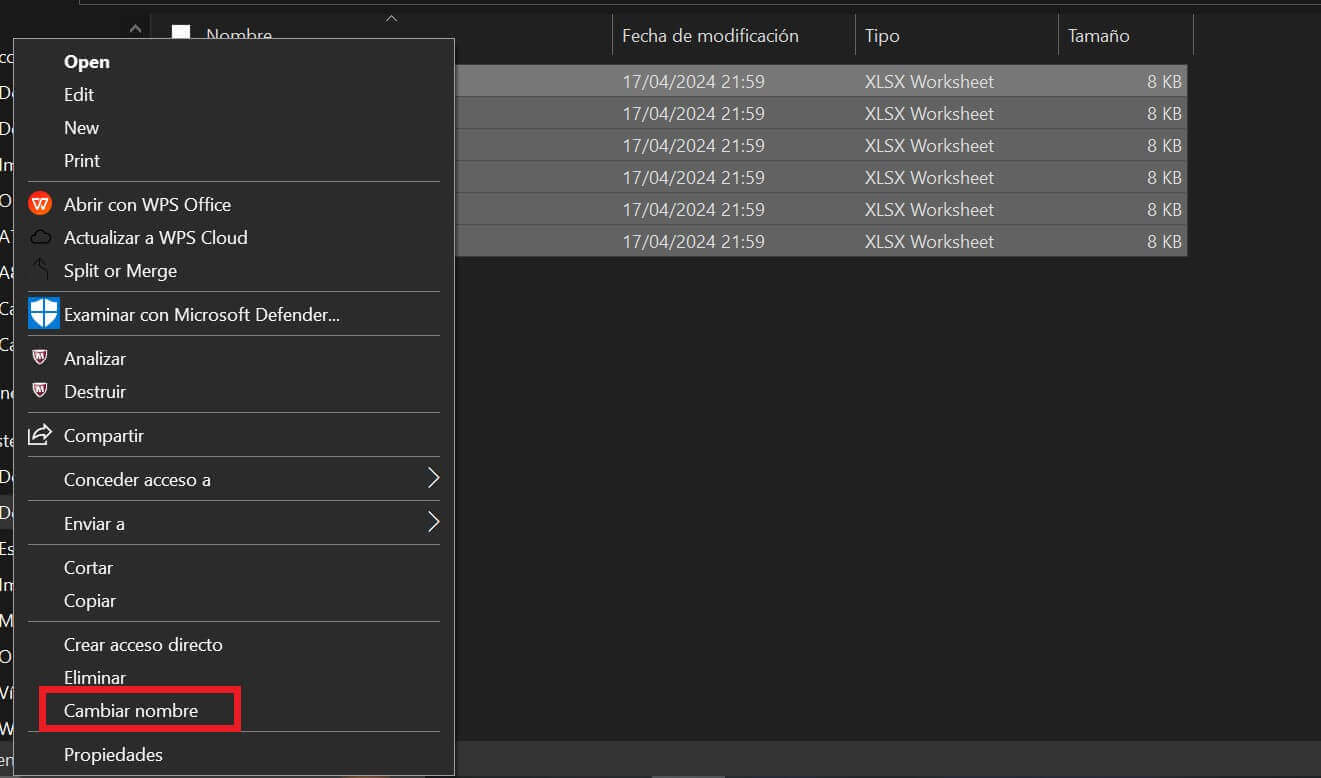Image resolution: width=1321 pixels, height=778 pixels.
Task: Click Crear acceso directo menu entry
Action: (143, 645)
